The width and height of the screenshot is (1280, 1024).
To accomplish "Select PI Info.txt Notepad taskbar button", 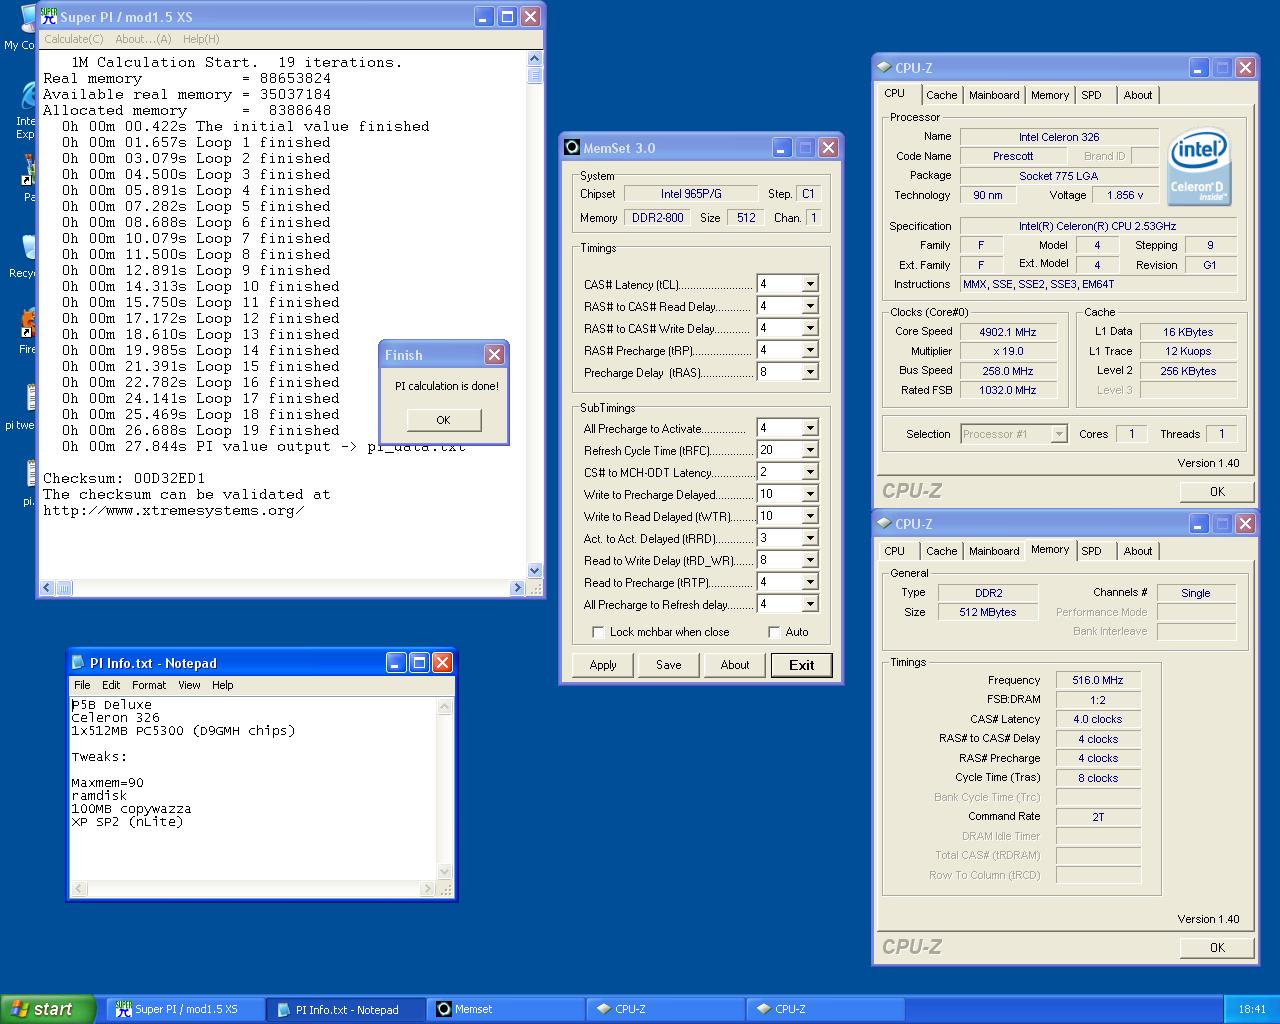I will 346,1009.
